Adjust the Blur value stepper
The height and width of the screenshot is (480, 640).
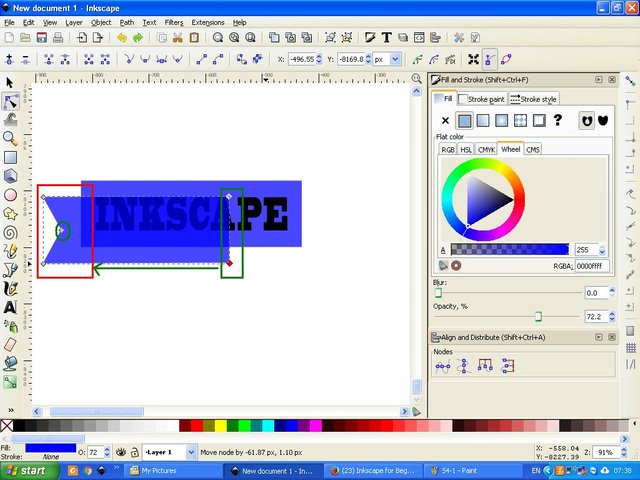coord(612,292)
